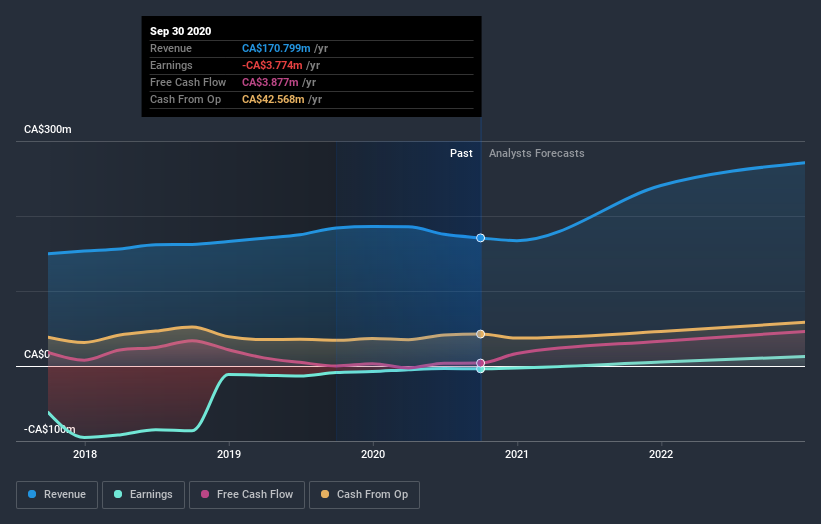The width and height of the screenshot is (821, 524).
Task: Click the 'Cash From Op' row label in tooltip
Action: click(x=185, y=99)
